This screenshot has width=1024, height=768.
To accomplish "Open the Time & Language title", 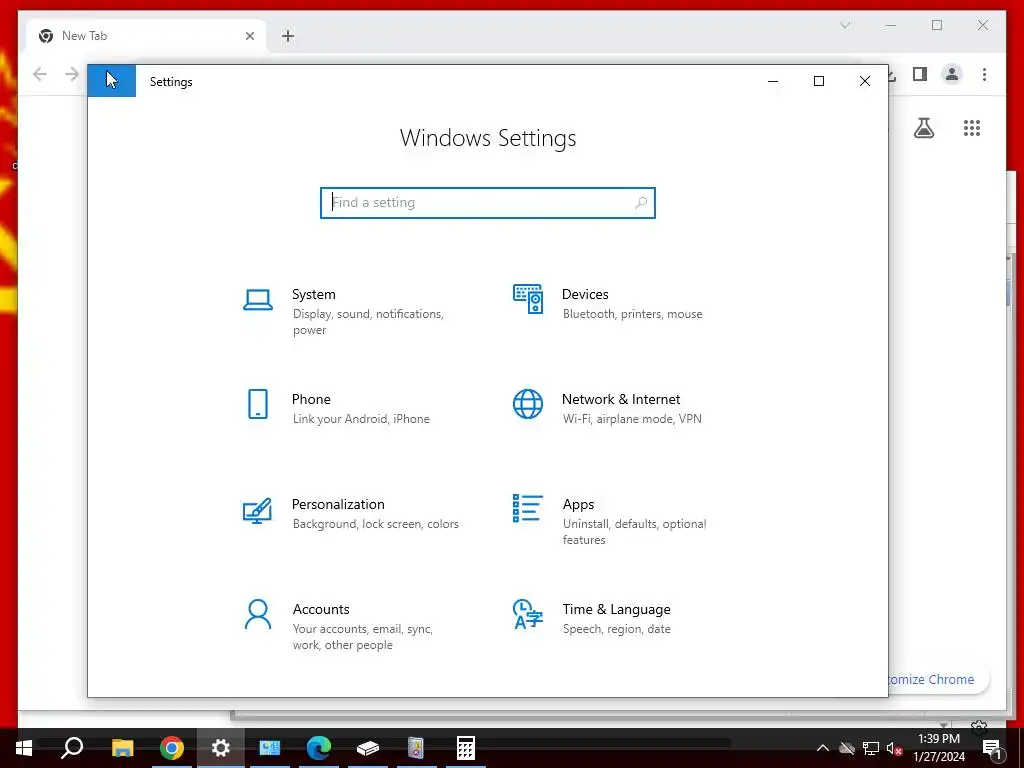I will pos(616,609).
